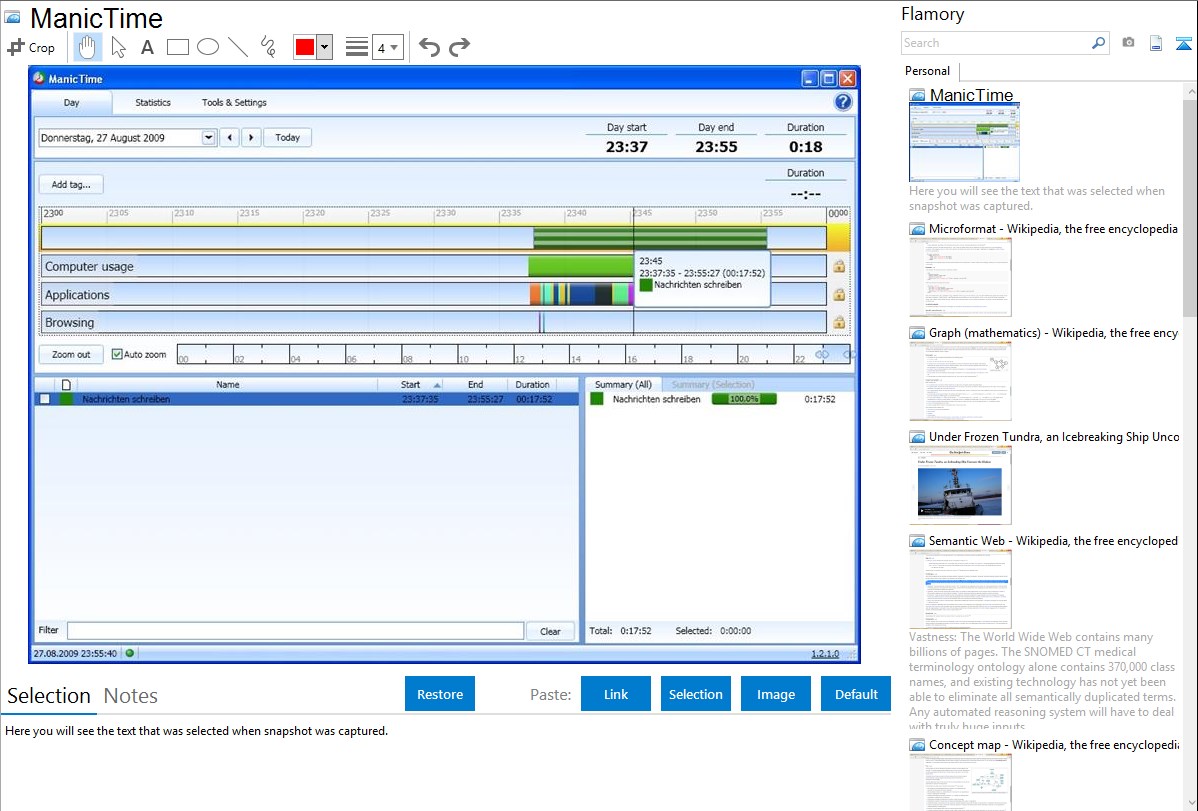The width and height of the screenshot is (1198, 811).
Task: Click the Add tag... button
Action: [x=71, y=184]
